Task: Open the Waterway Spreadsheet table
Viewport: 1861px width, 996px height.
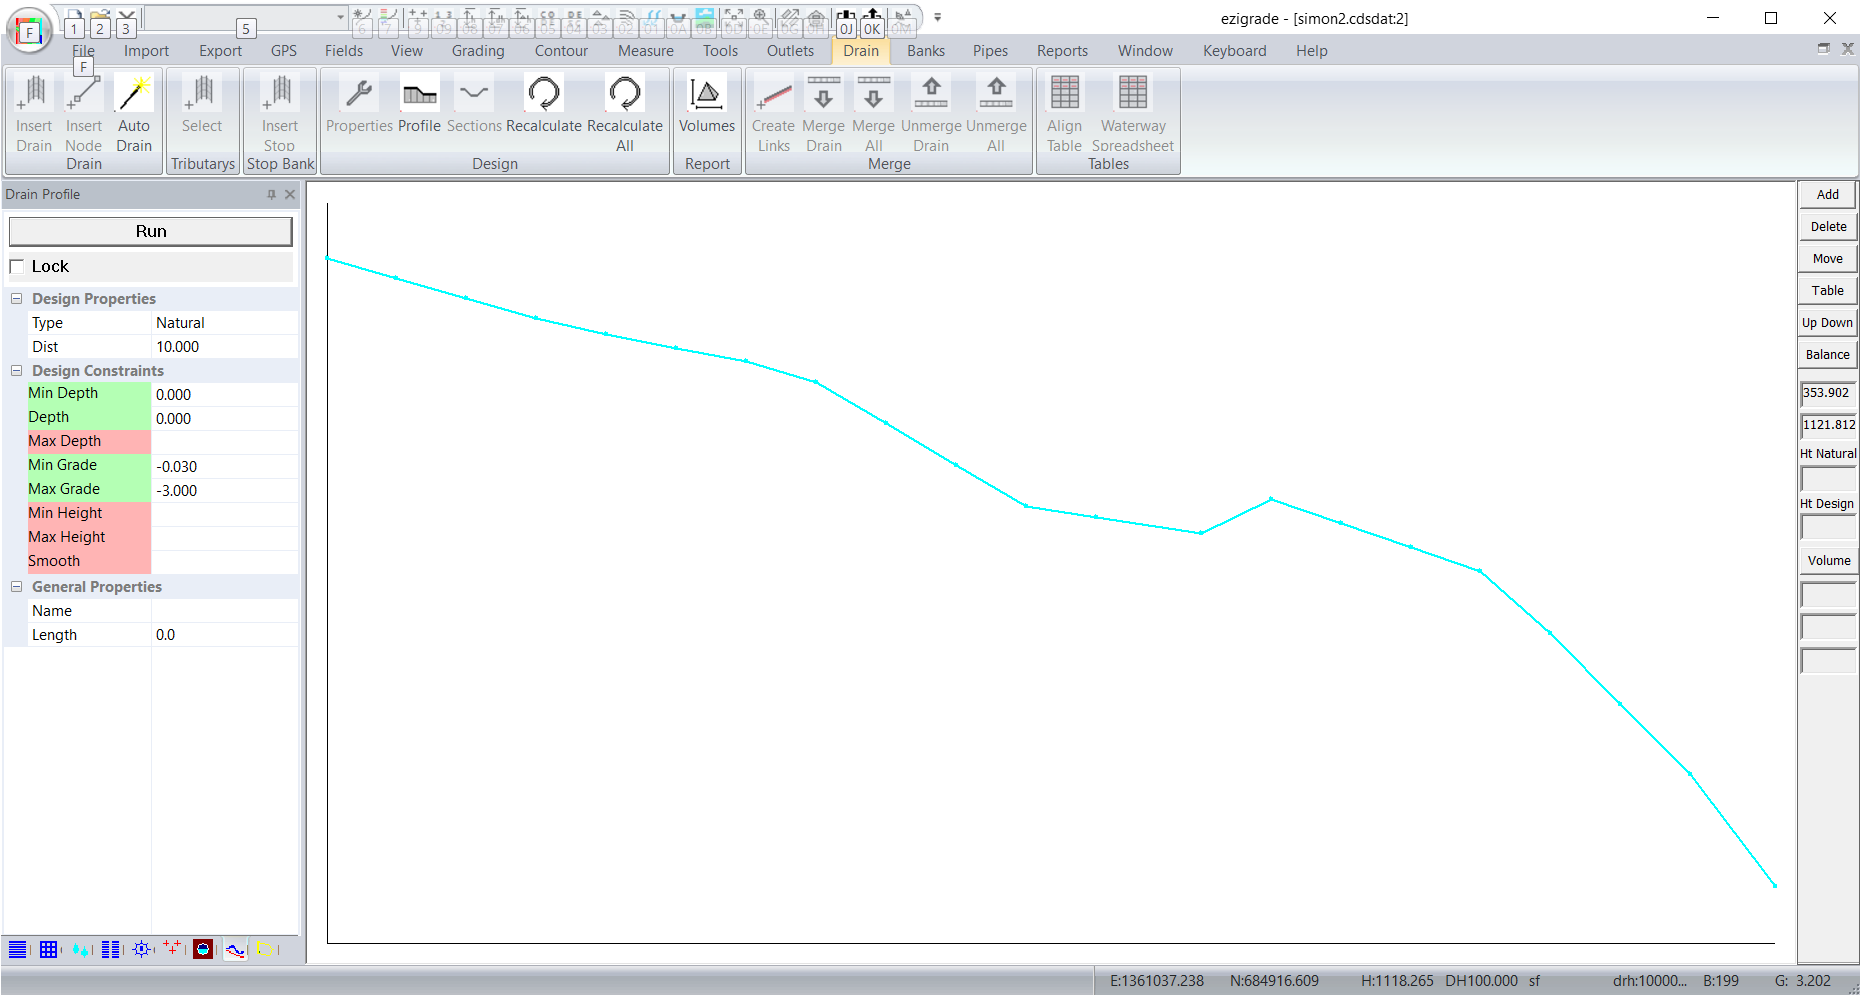Action: 1132,96
